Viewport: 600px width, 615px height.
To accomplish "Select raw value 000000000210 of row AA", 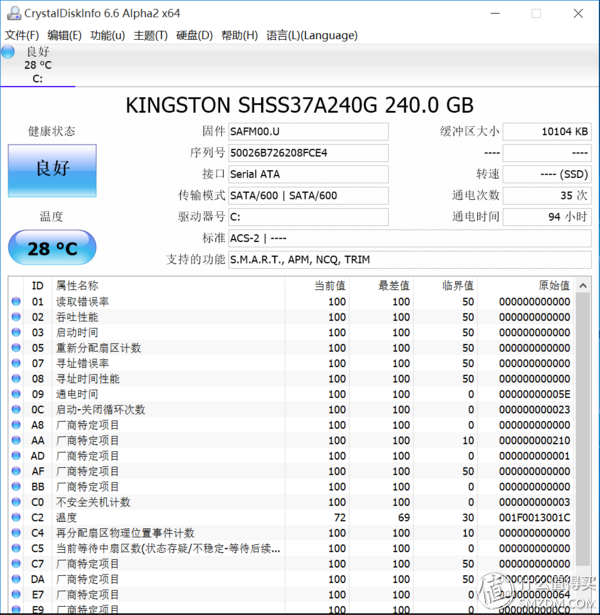I will [535, 440].
